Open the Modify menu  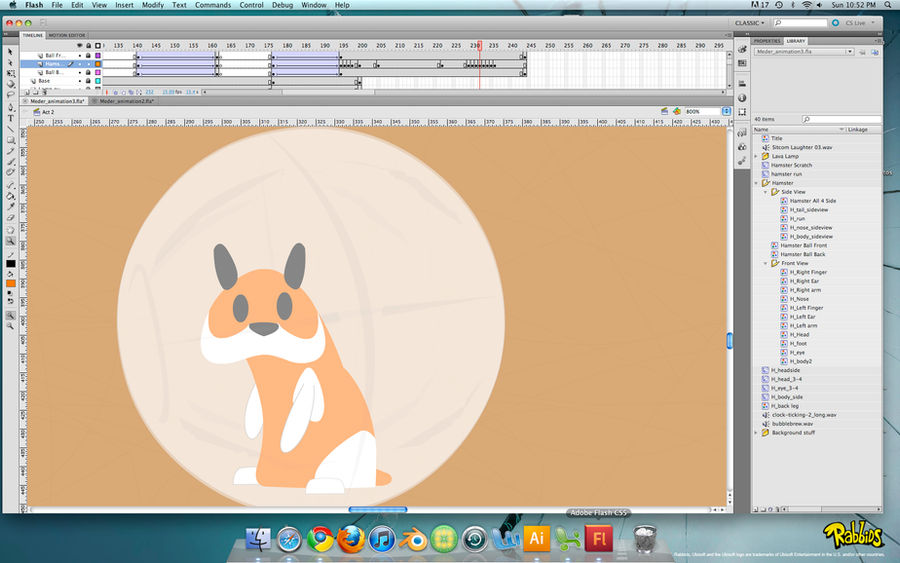point(153,5)
